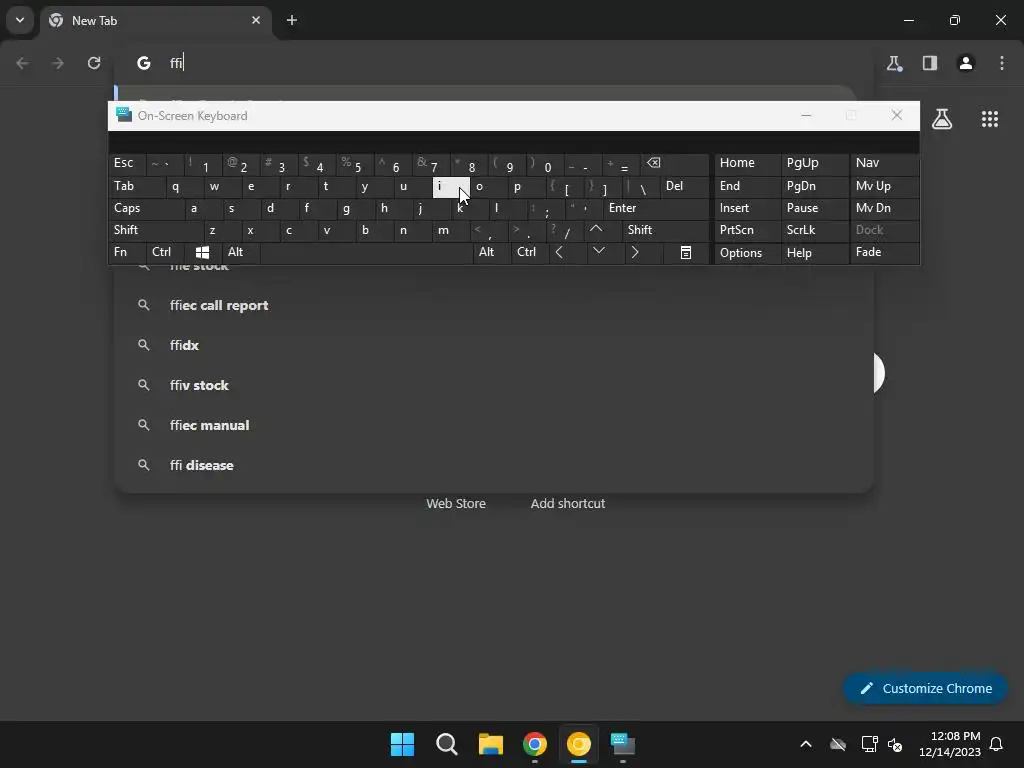Click the down arrow key on On-Screen Keyboard
This screenshot has height=768, width=1024.
click(599, 251)
